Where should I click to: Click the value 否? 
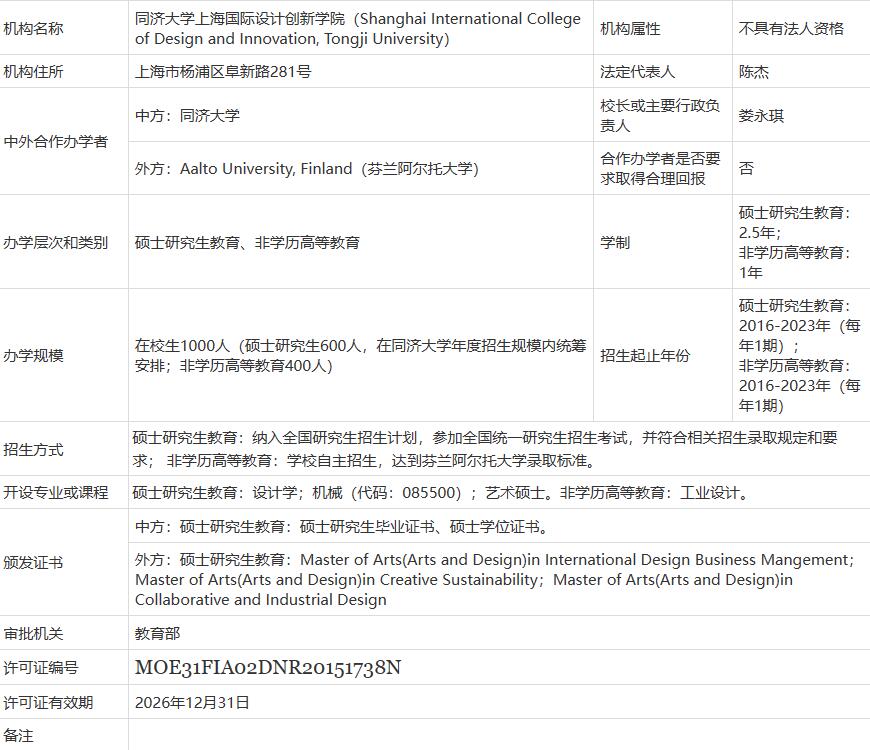746,168
